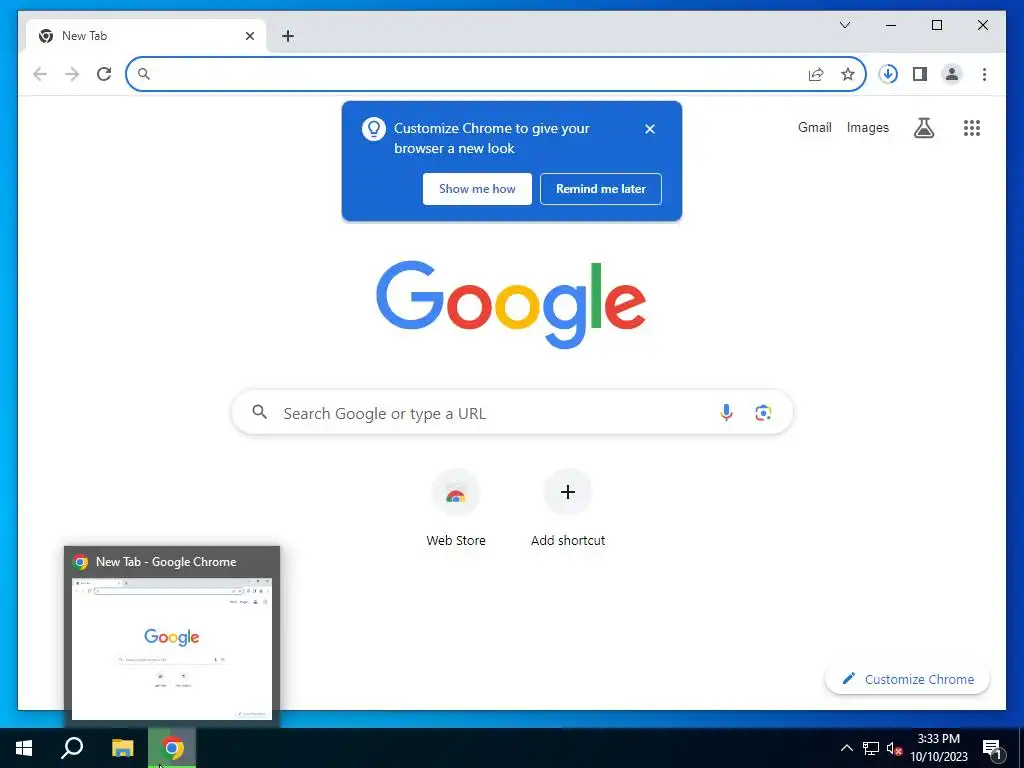Show hidden system tray icons

coord(846,748)
